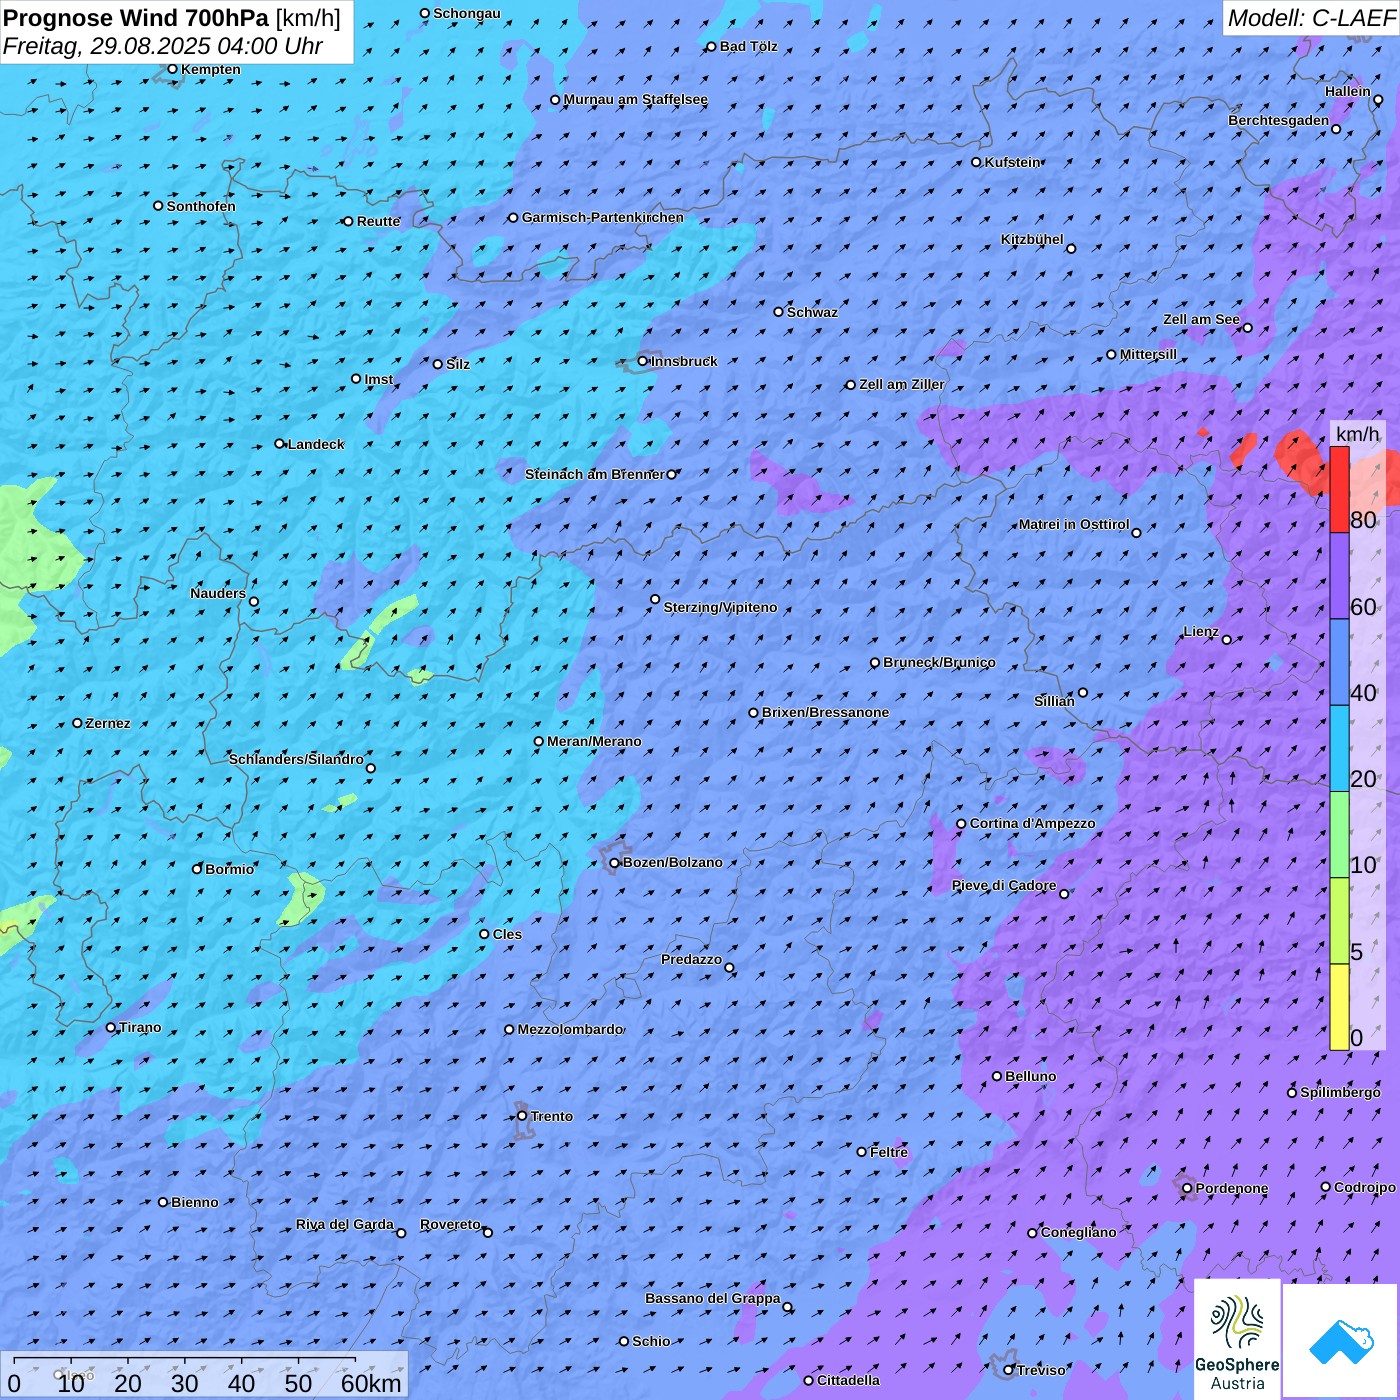This screenshot has height=1400, width=1400.
Task: Click the Schongau city marker
Action: [424, 13]
